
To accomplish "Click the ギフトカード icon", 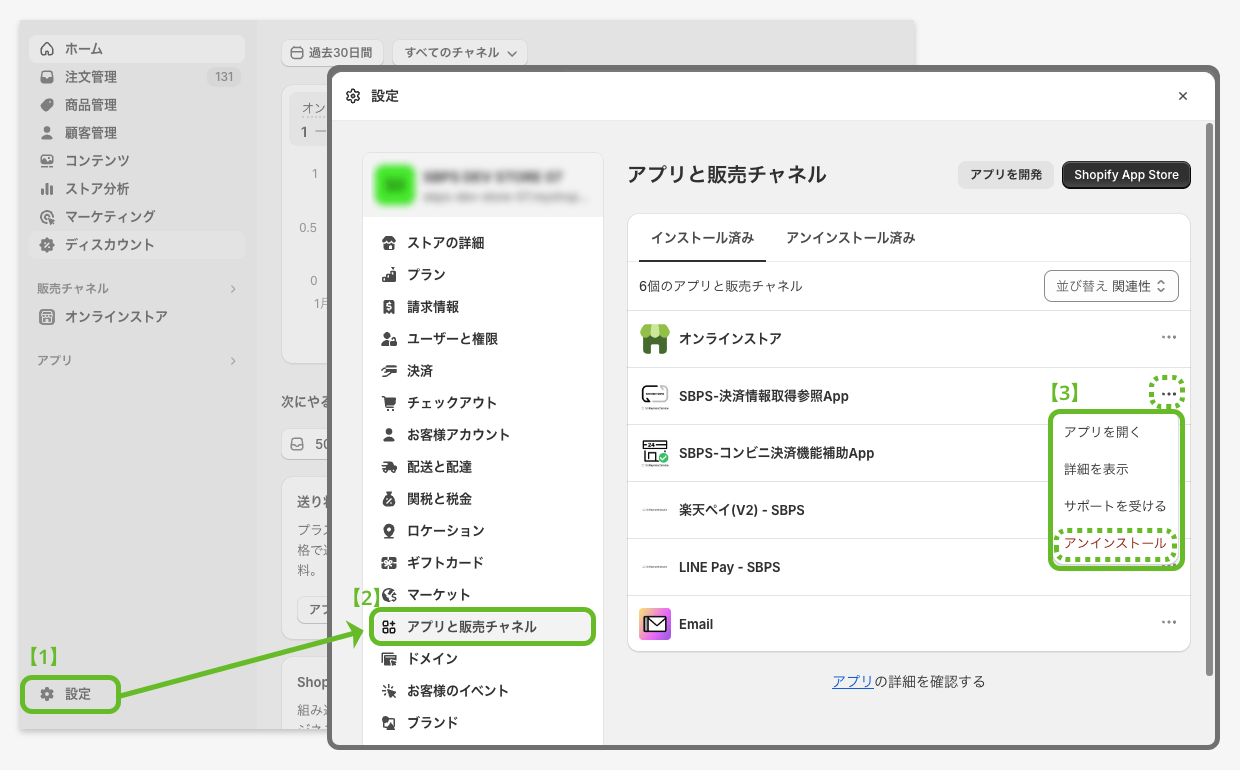I will 389,563.
